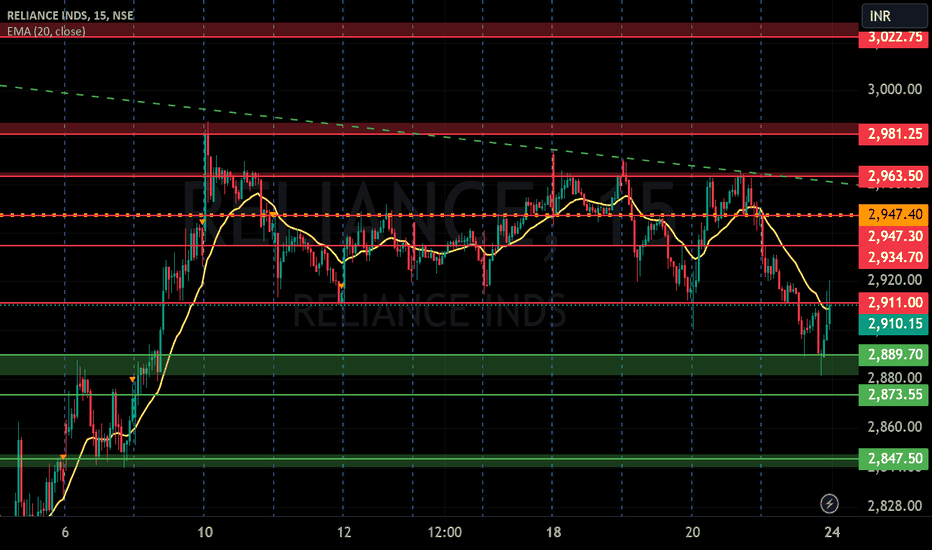Click date 20 on the time axis

click(692, 532)
